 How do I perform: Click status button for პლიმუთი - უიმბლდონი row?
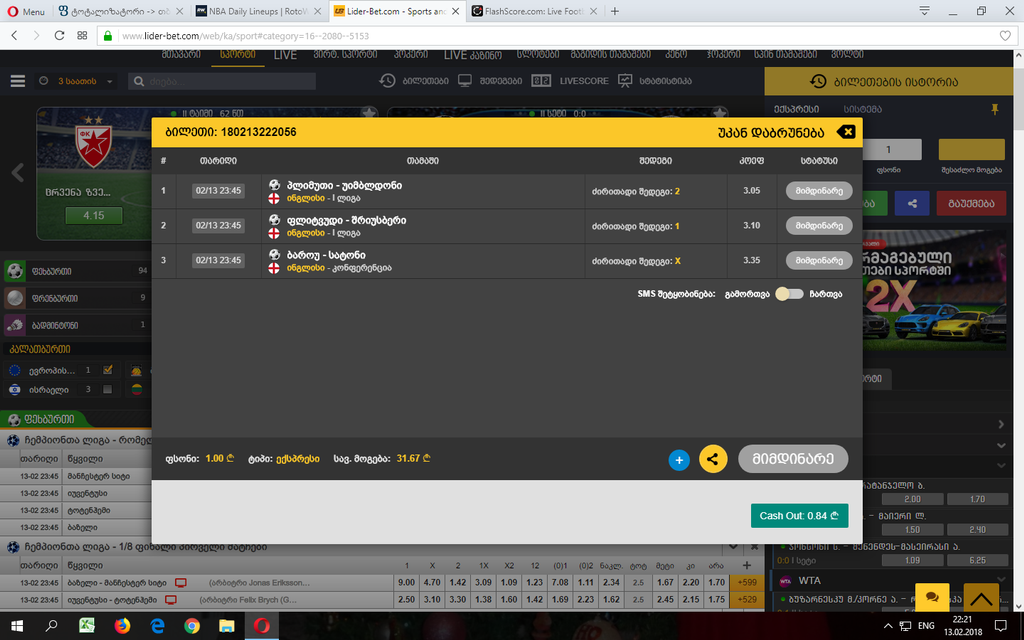[x=819, y=191]
